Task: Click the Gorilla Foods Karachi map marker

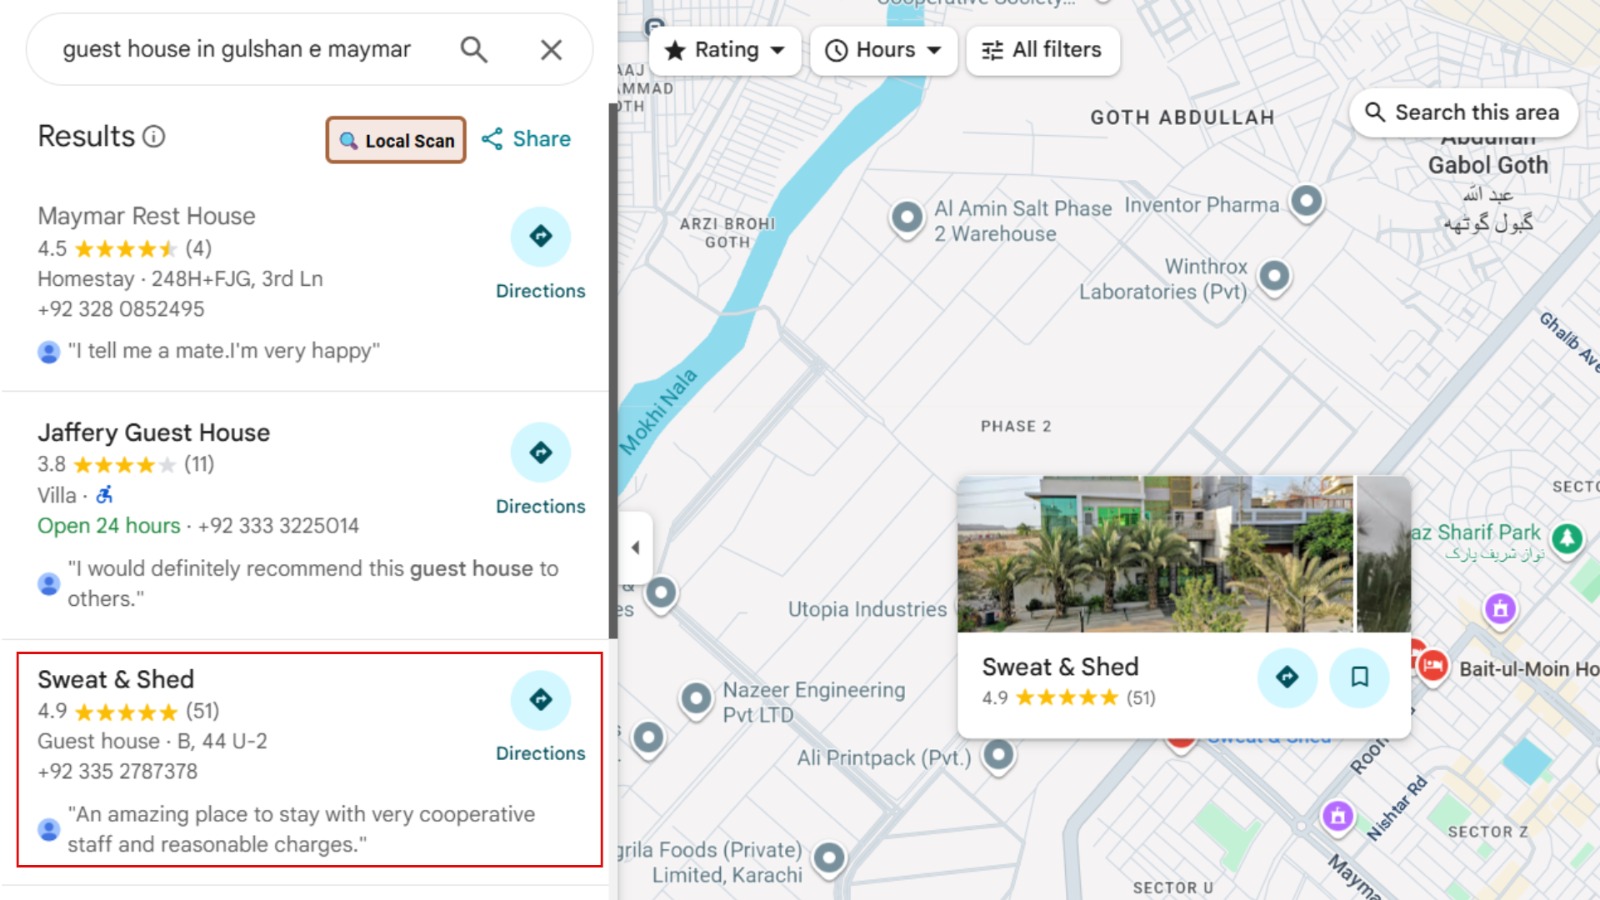Action: pos(829,858)
